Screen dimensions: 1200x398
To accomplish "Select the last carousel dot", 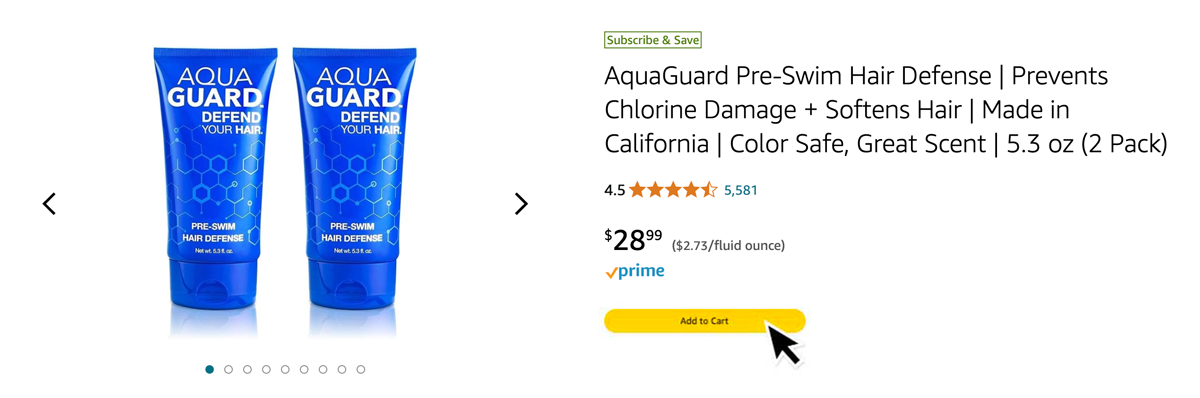I will click(361, 369).
